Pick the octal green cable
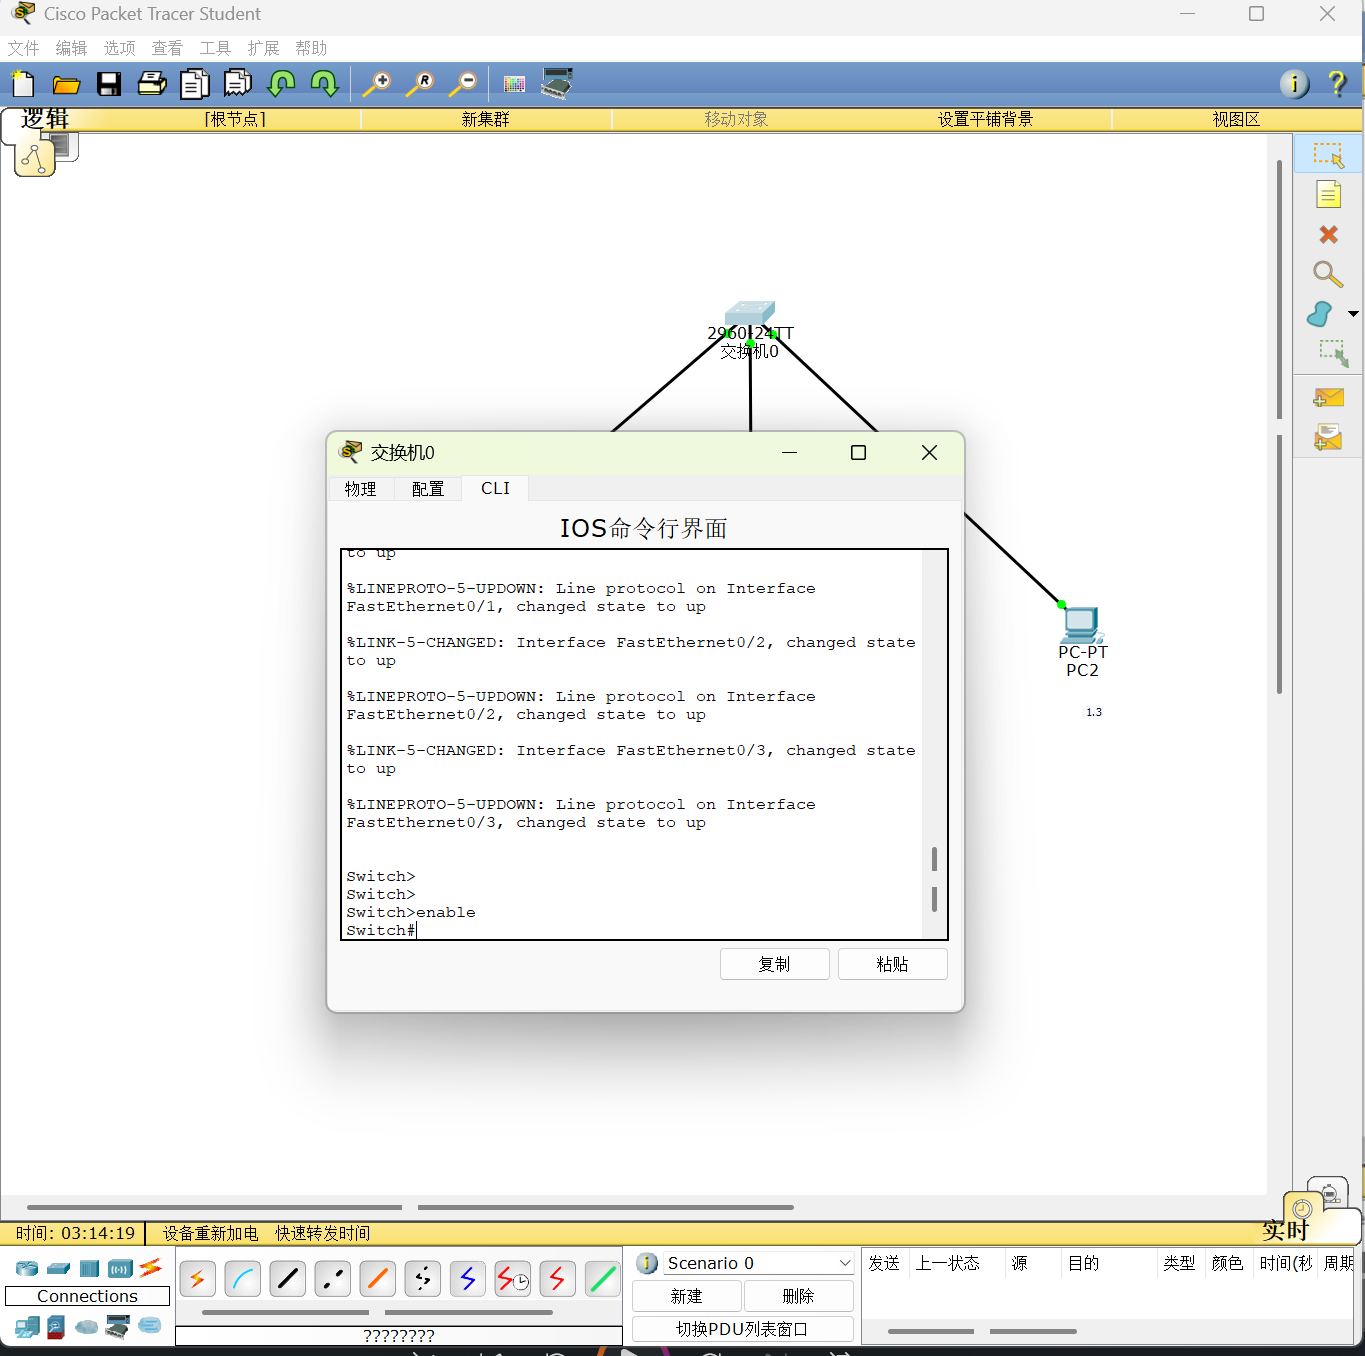Image resolution: width=1365 pixels, height=1356 pixels. click(x=603, y=1279)
